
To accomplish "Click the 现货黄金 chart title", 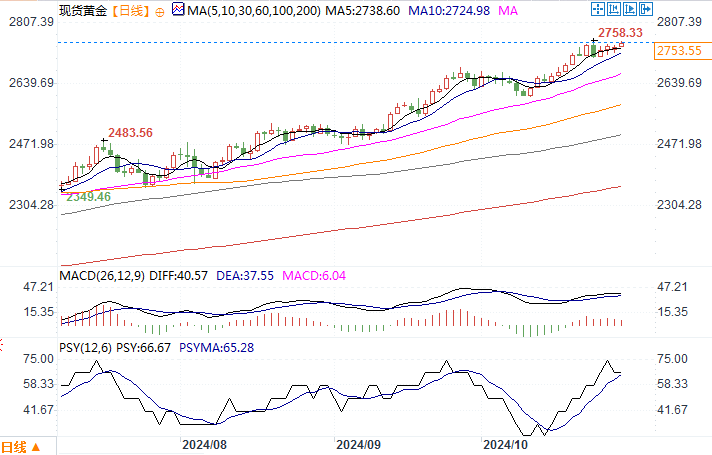I will coord(83,10).
